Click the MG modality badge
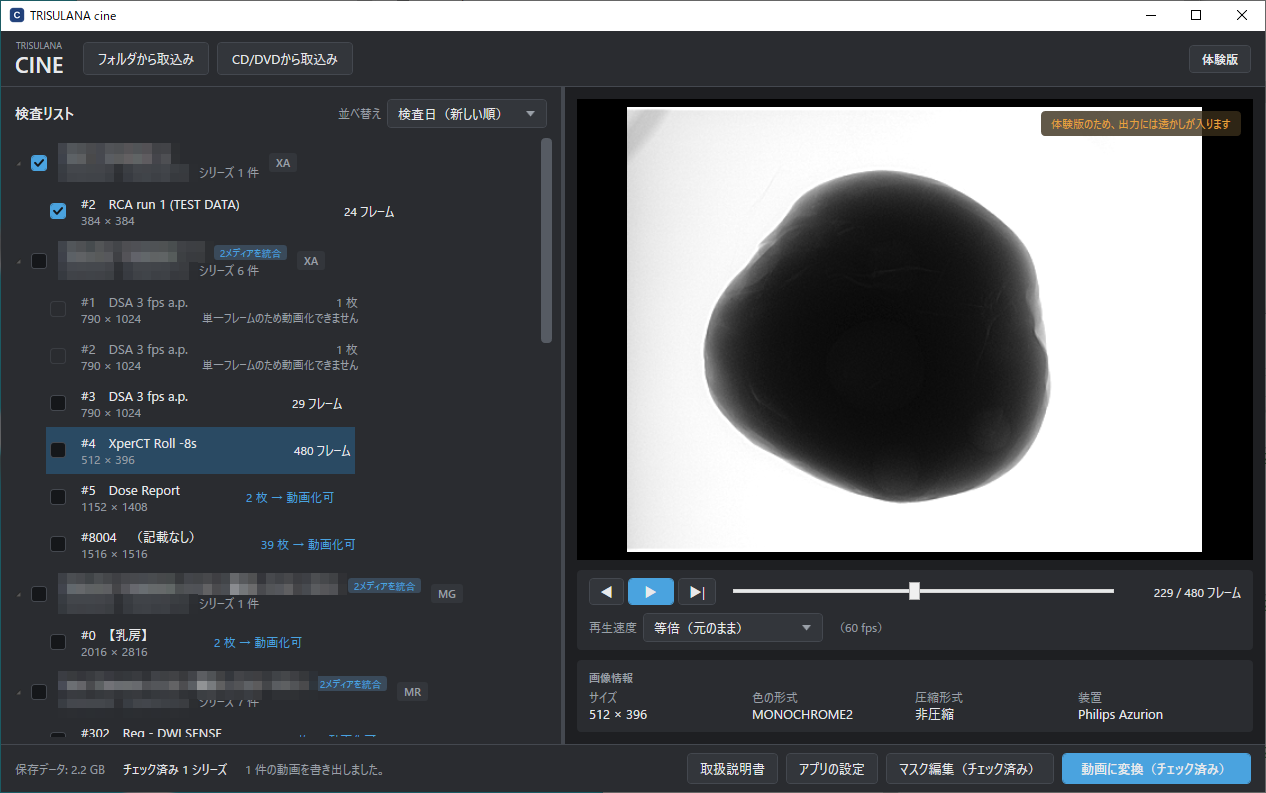This screenshot has width=1266, height=793. (447, 594)
